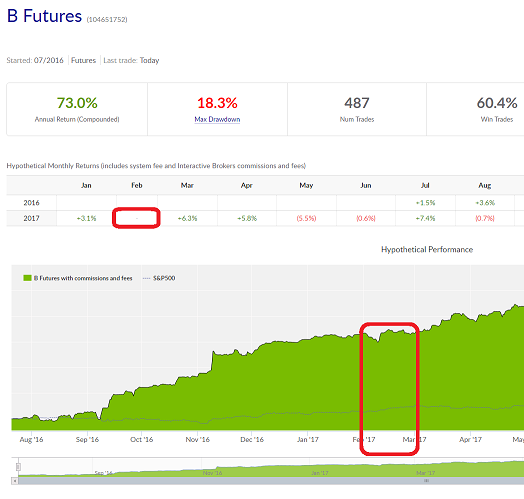The width and height of the screenshot is (524, 499).
Task: Click the navigator scrollbar left arrow
Action: 15,481
